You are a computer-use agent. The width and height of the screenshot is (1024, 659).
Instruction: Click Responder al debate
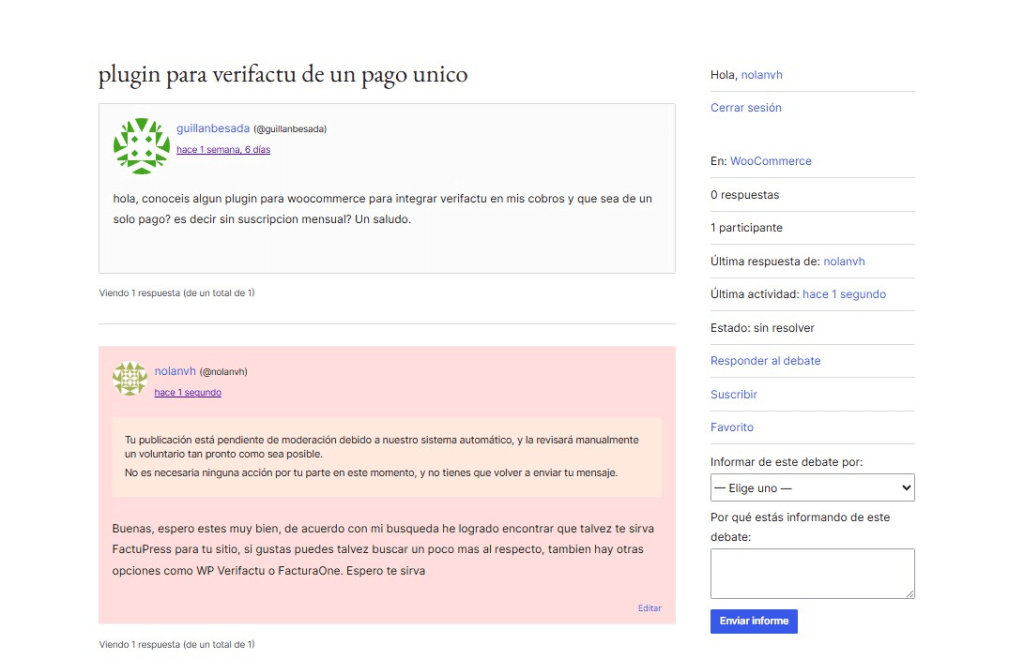765,361
